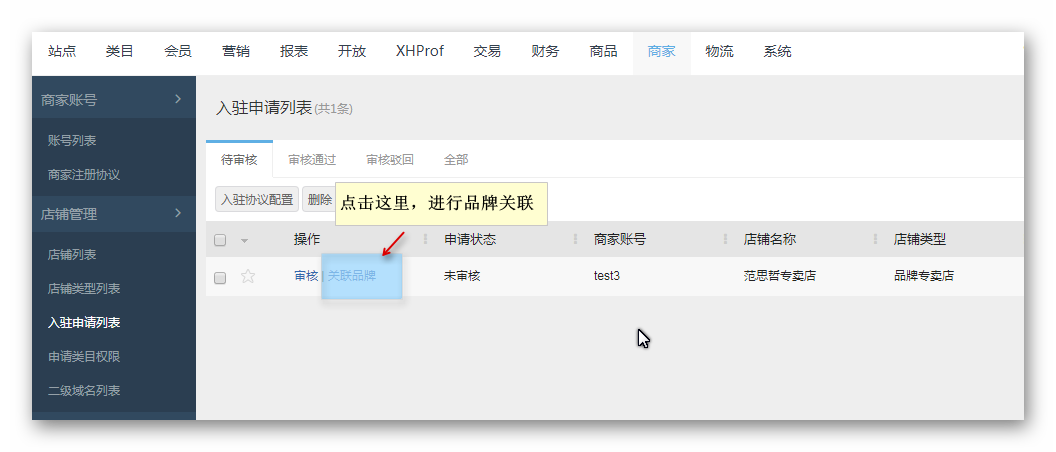Open 二级域名列表 in sidebar

84,390
